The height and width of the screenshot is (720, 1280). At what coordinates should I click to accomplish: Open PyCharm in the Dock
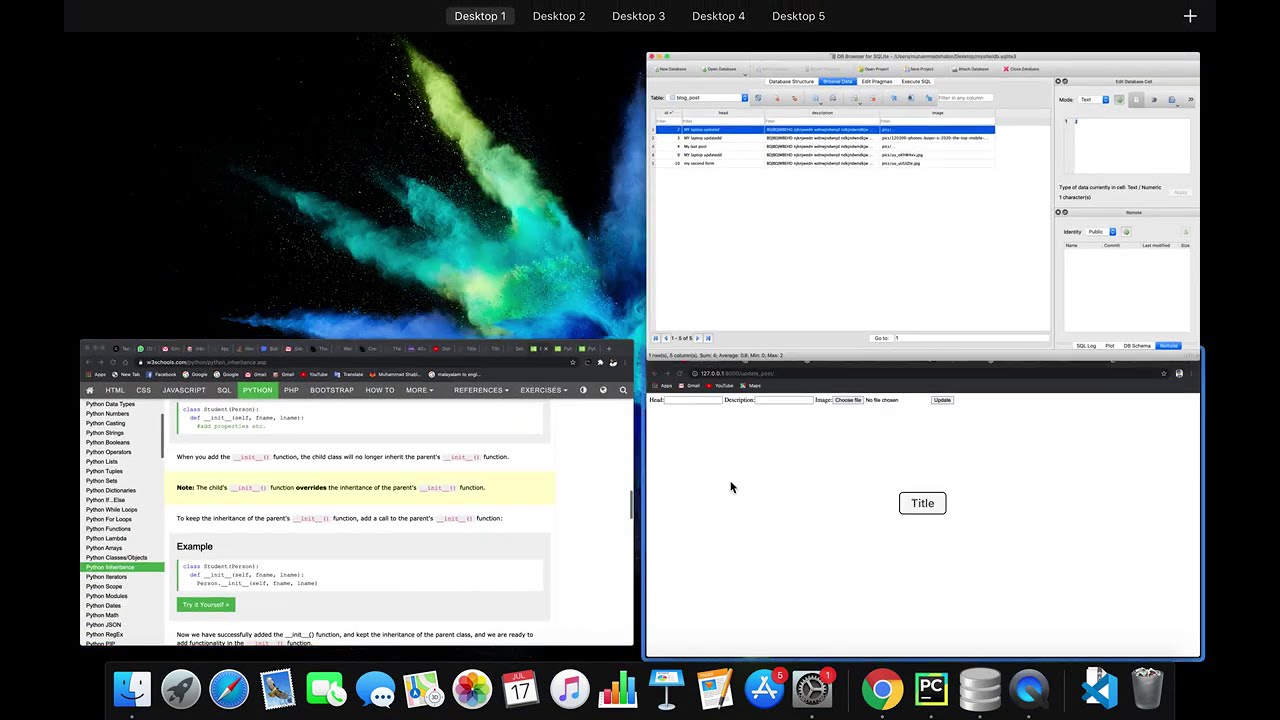(x=931, y=689)
